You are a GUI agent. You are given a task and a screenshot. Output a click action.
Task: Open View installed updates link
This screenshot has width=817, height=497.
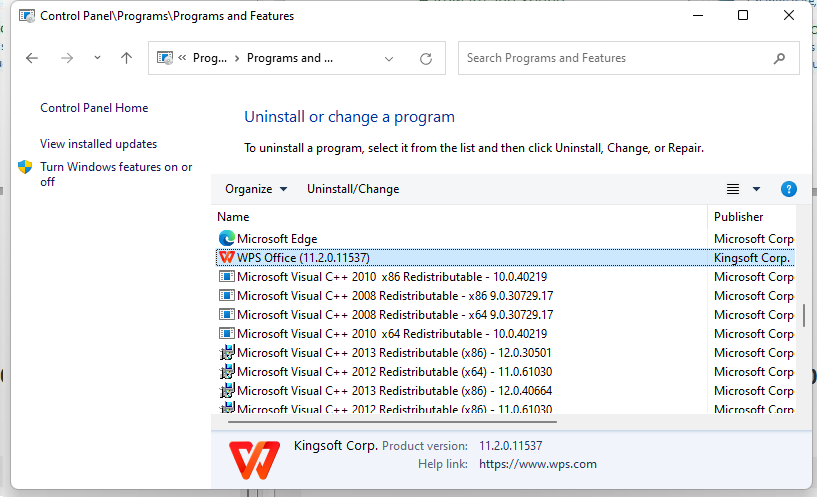click(x=98, y=144)
